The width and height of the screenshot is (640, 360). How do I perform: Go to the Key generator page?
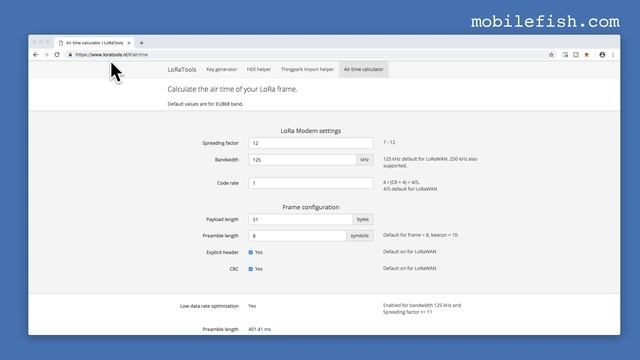point(221,69)
